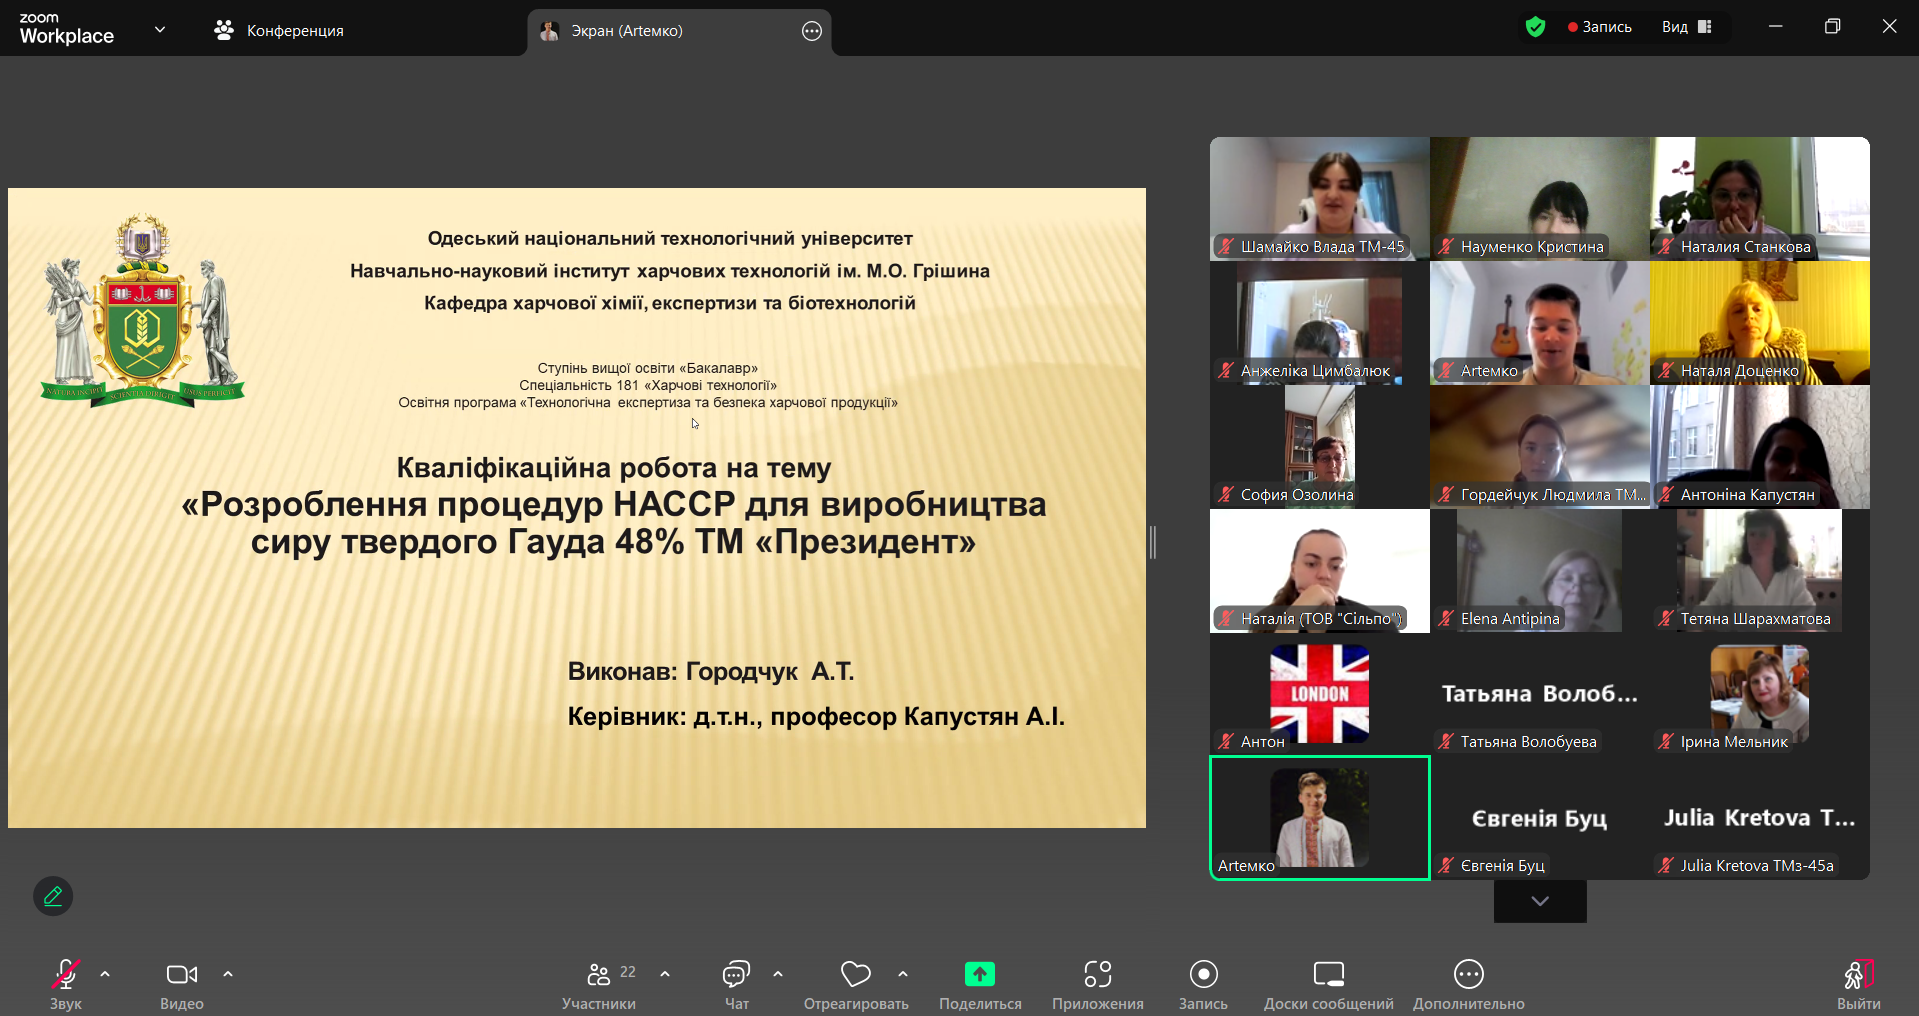Select Ірина Мельник video tile
Screen dimensions: 1919x1016
1760,694
